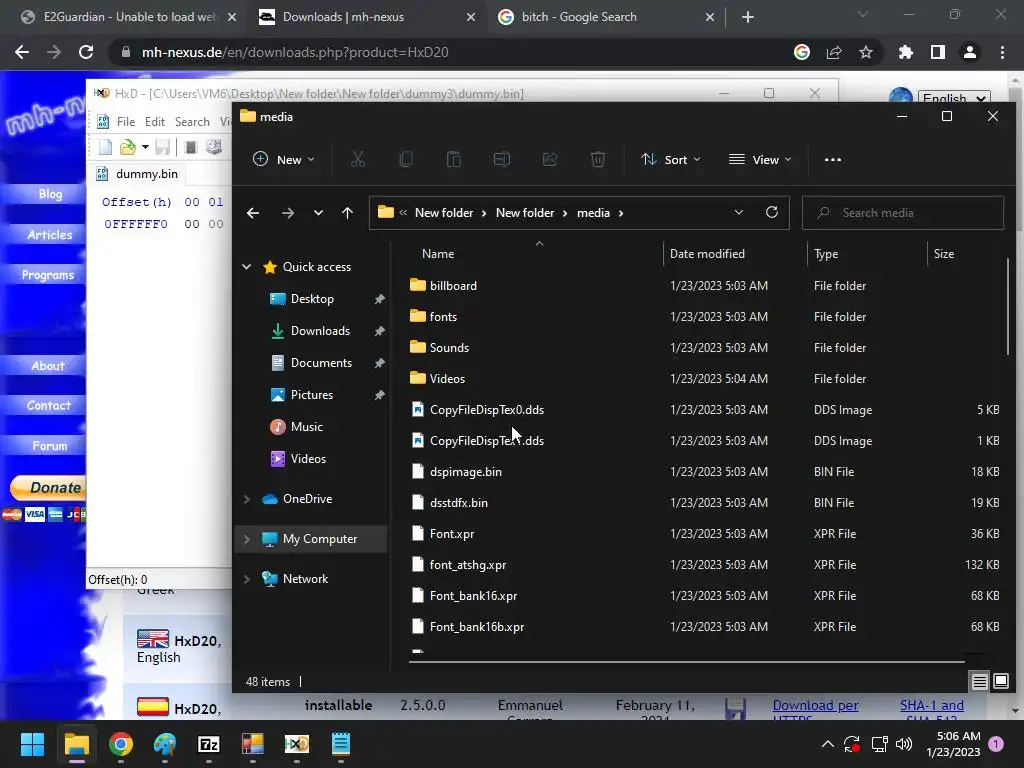Image resolution: width=1024 pixels, height=768 pixels.
Task: Open Windows Start menu
Action: tap(32, 744)
